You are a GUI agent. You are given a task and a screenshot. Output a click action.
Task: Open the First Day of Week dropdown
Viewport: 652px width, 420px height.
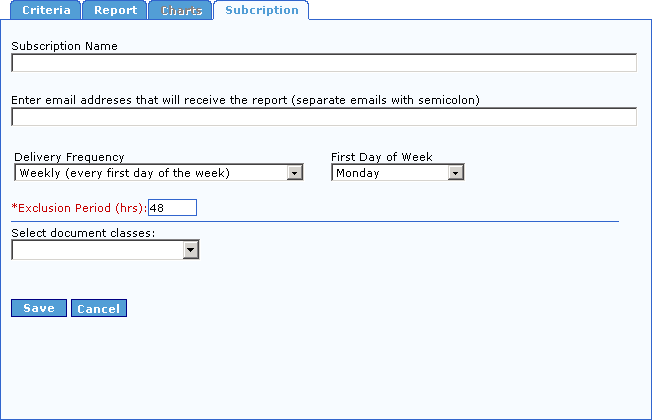[391, 173]
